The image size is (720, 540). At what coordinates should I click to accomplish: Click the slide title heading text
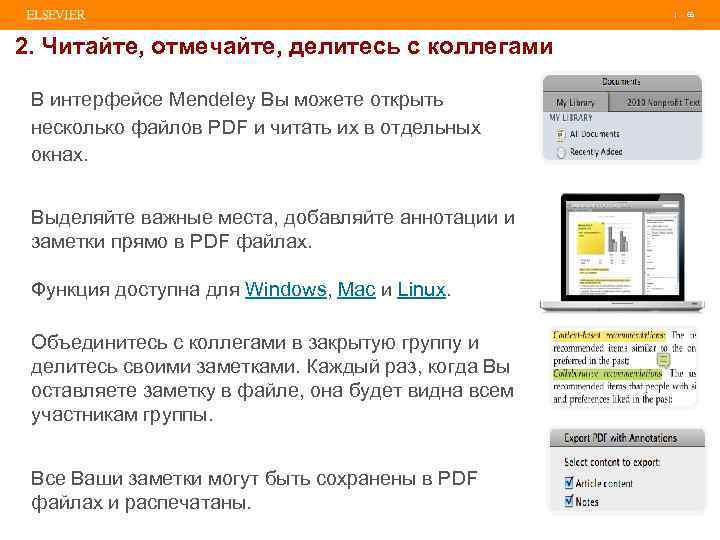tap(284, 46)
